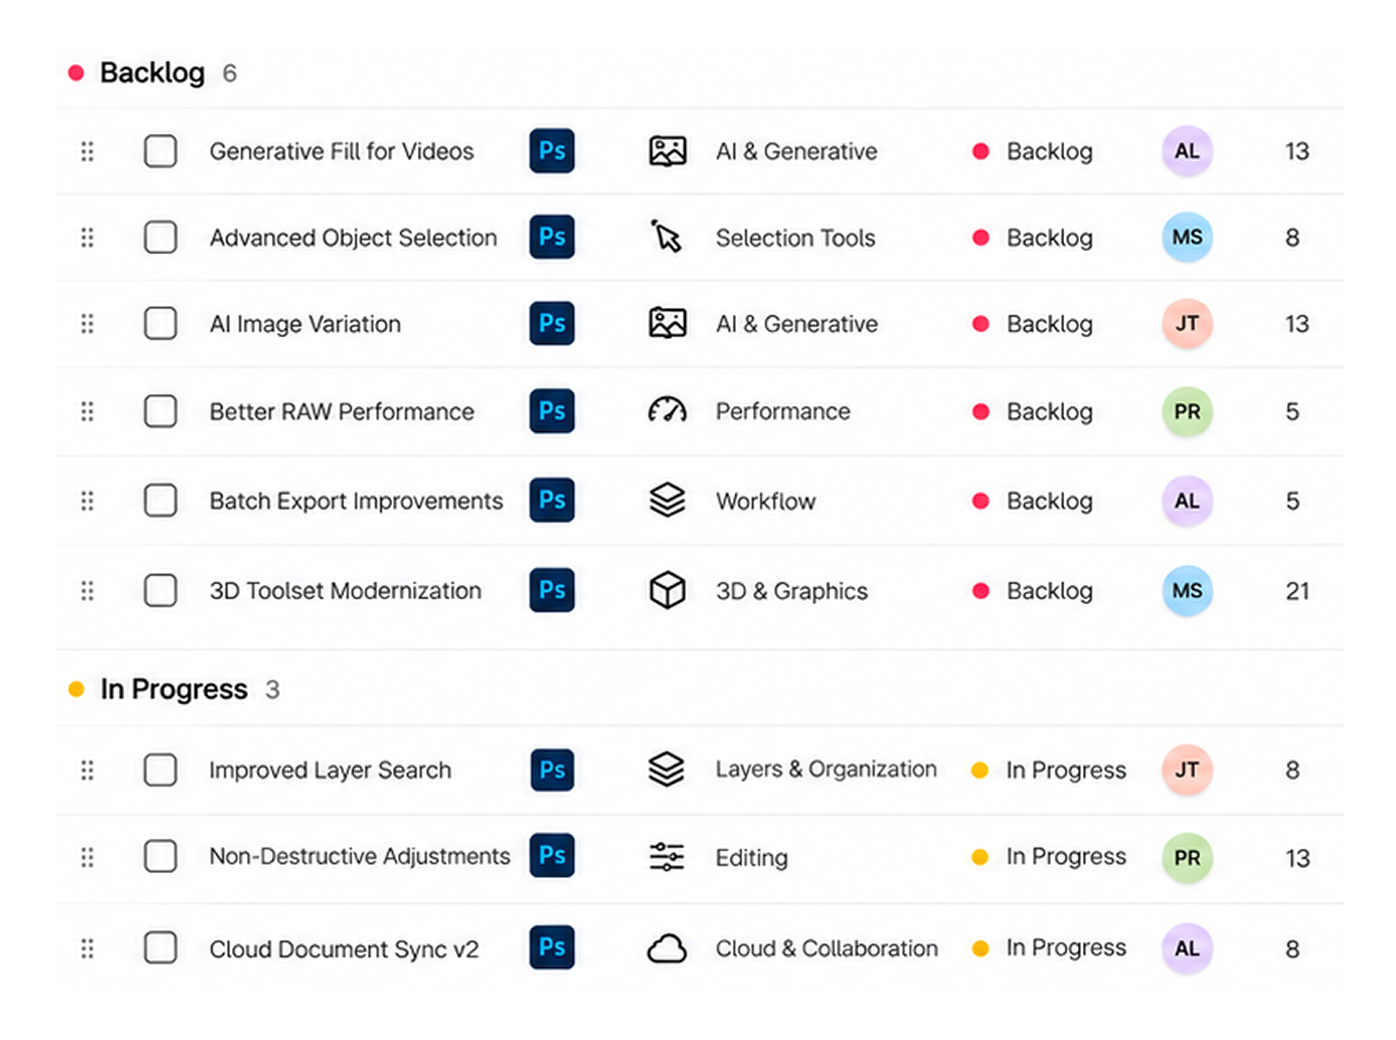Image resolution: width=1396 pixels, height=1040 pixels.
Task: Check the Cloud Document Sync v2 checkbox
Action: pos(160,947)
